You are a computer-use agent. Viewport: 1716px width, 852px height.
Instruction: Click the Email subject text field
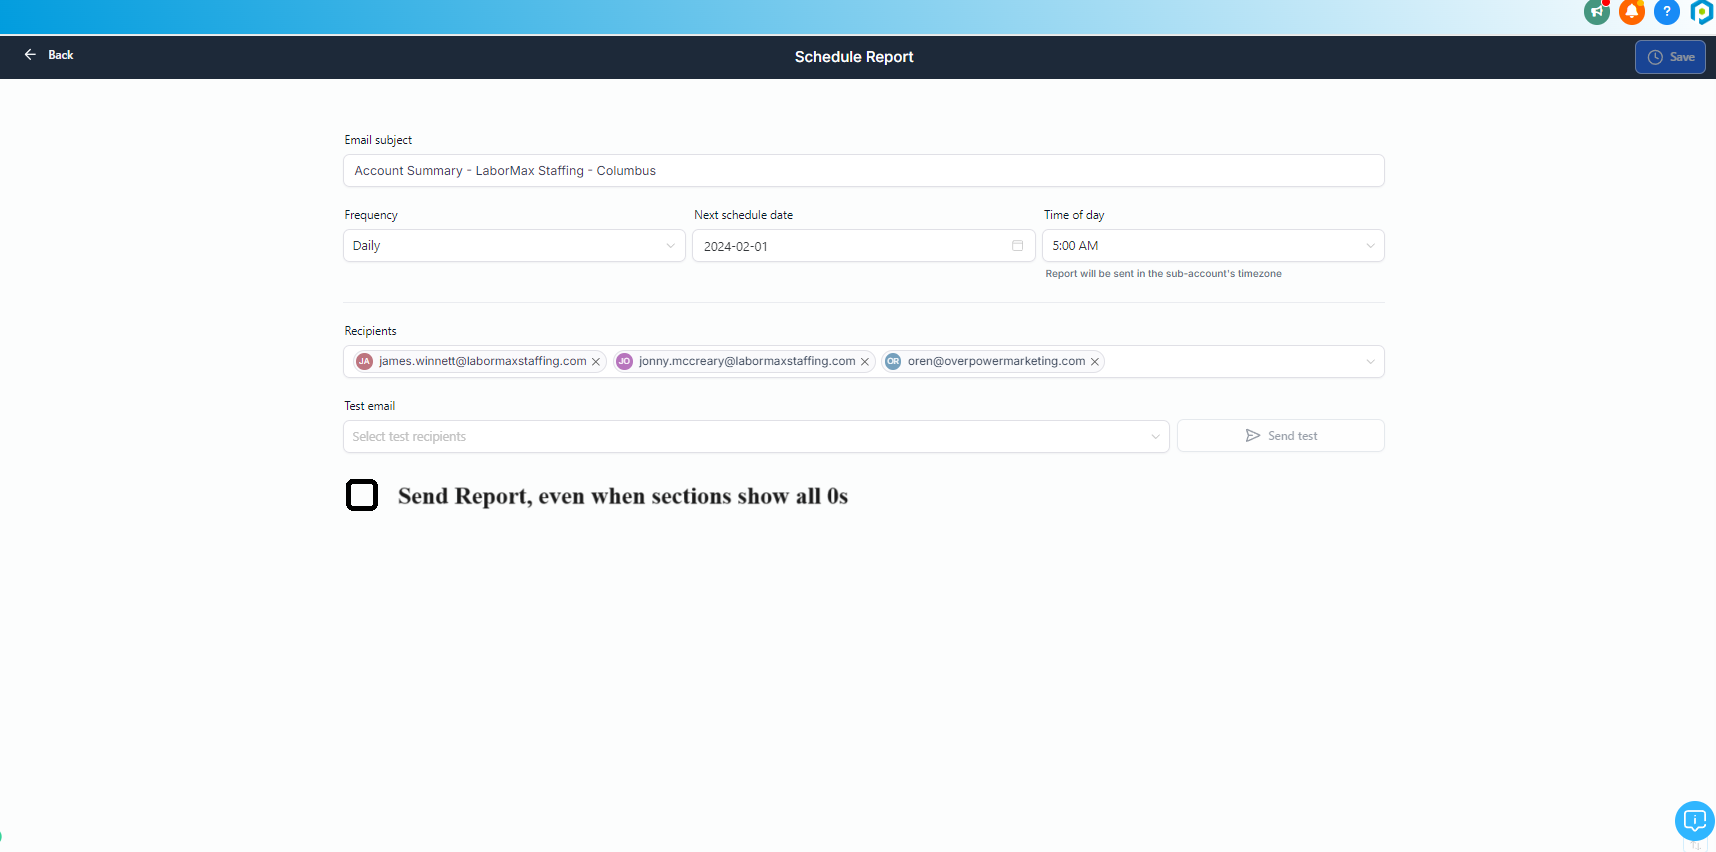[863, 171]
